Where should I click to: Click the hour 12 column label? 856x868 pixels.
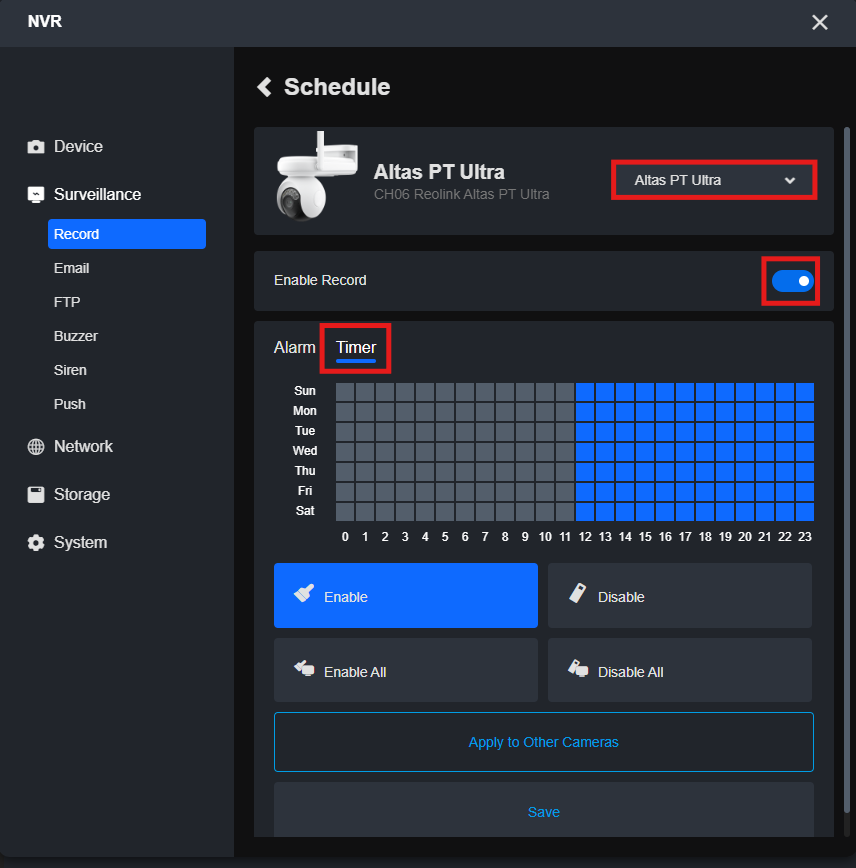585,536
